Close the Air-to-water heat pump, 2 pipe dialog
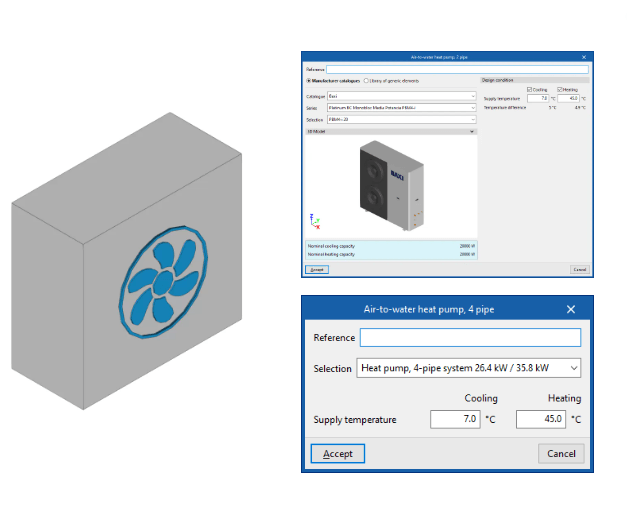627x514 pixels. pos(584,57)
